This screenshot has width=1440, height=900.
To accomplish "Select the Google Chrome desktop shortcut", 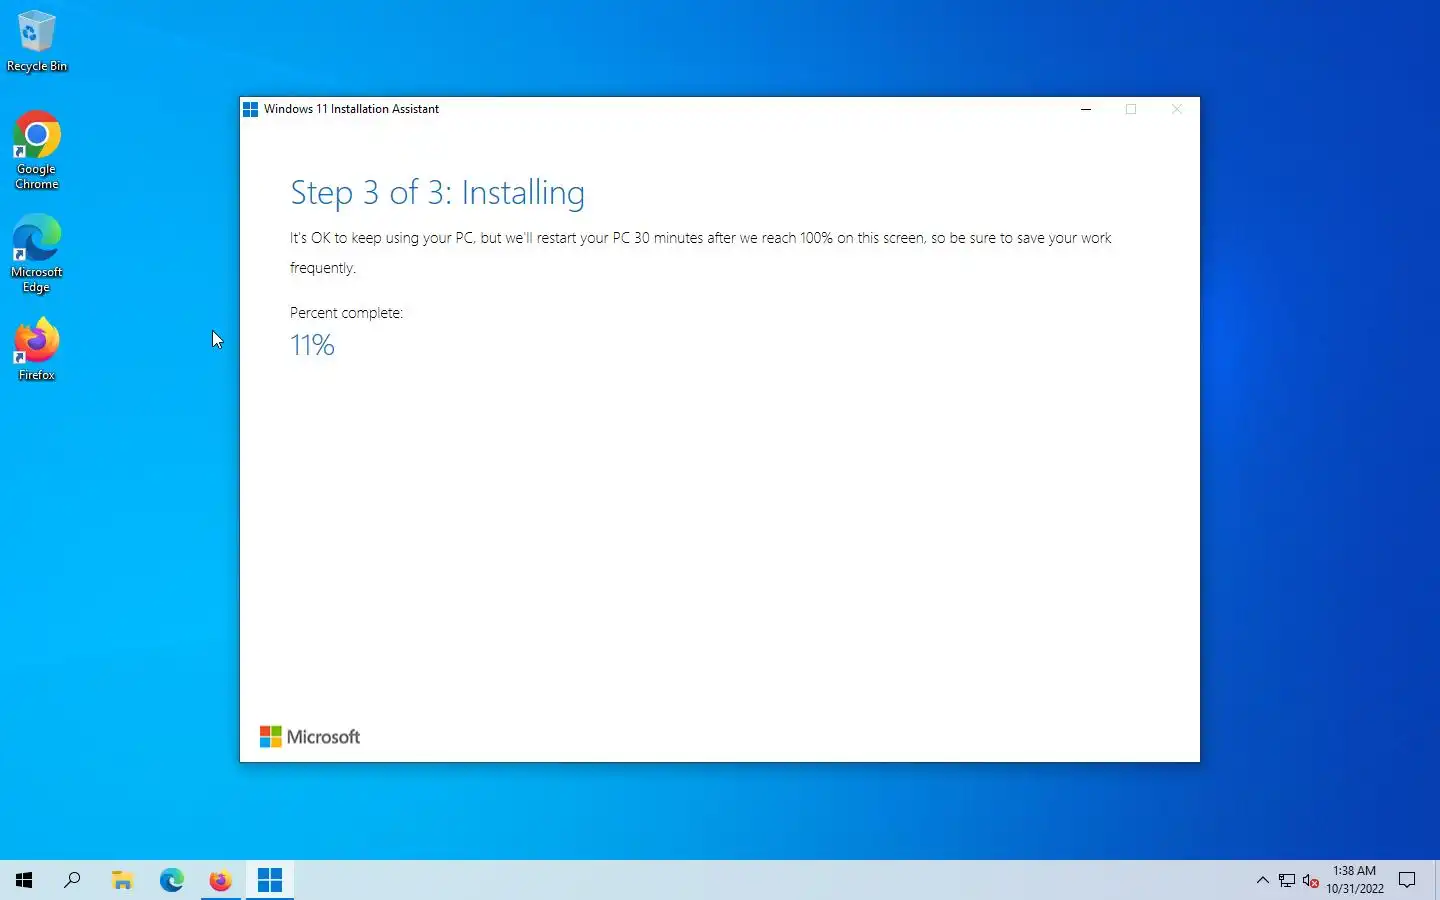I will tap(37, 150).
